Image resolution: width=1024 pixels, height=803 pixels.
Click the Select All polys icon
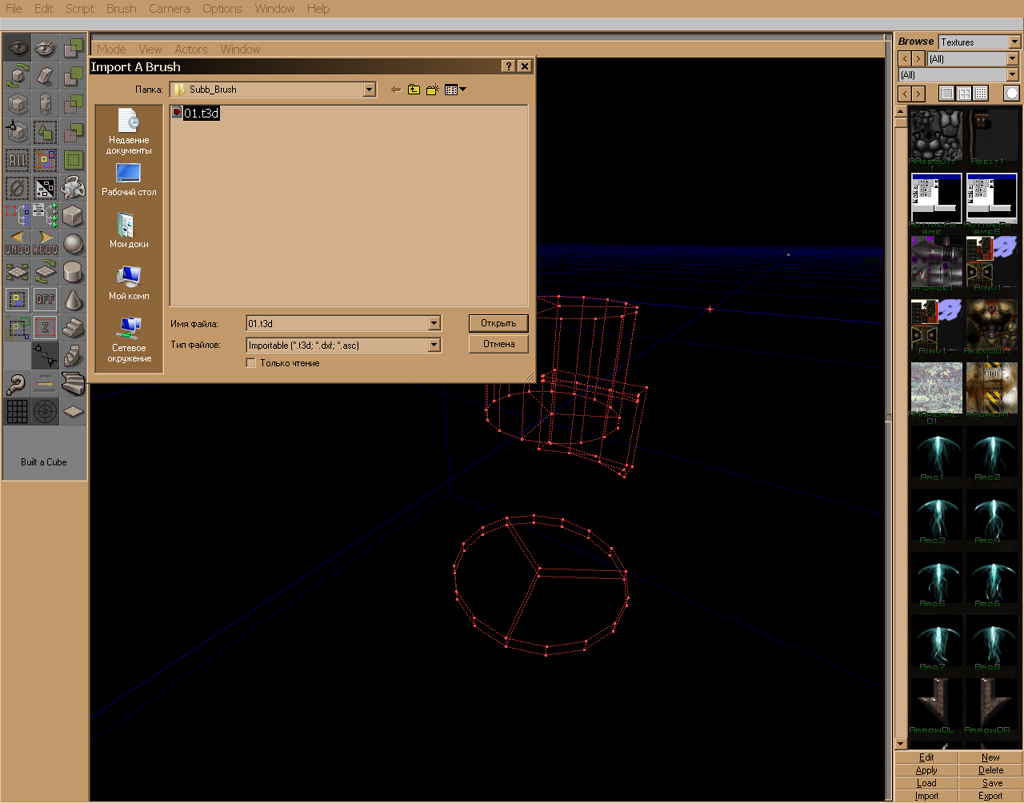(x=17, y=159)
